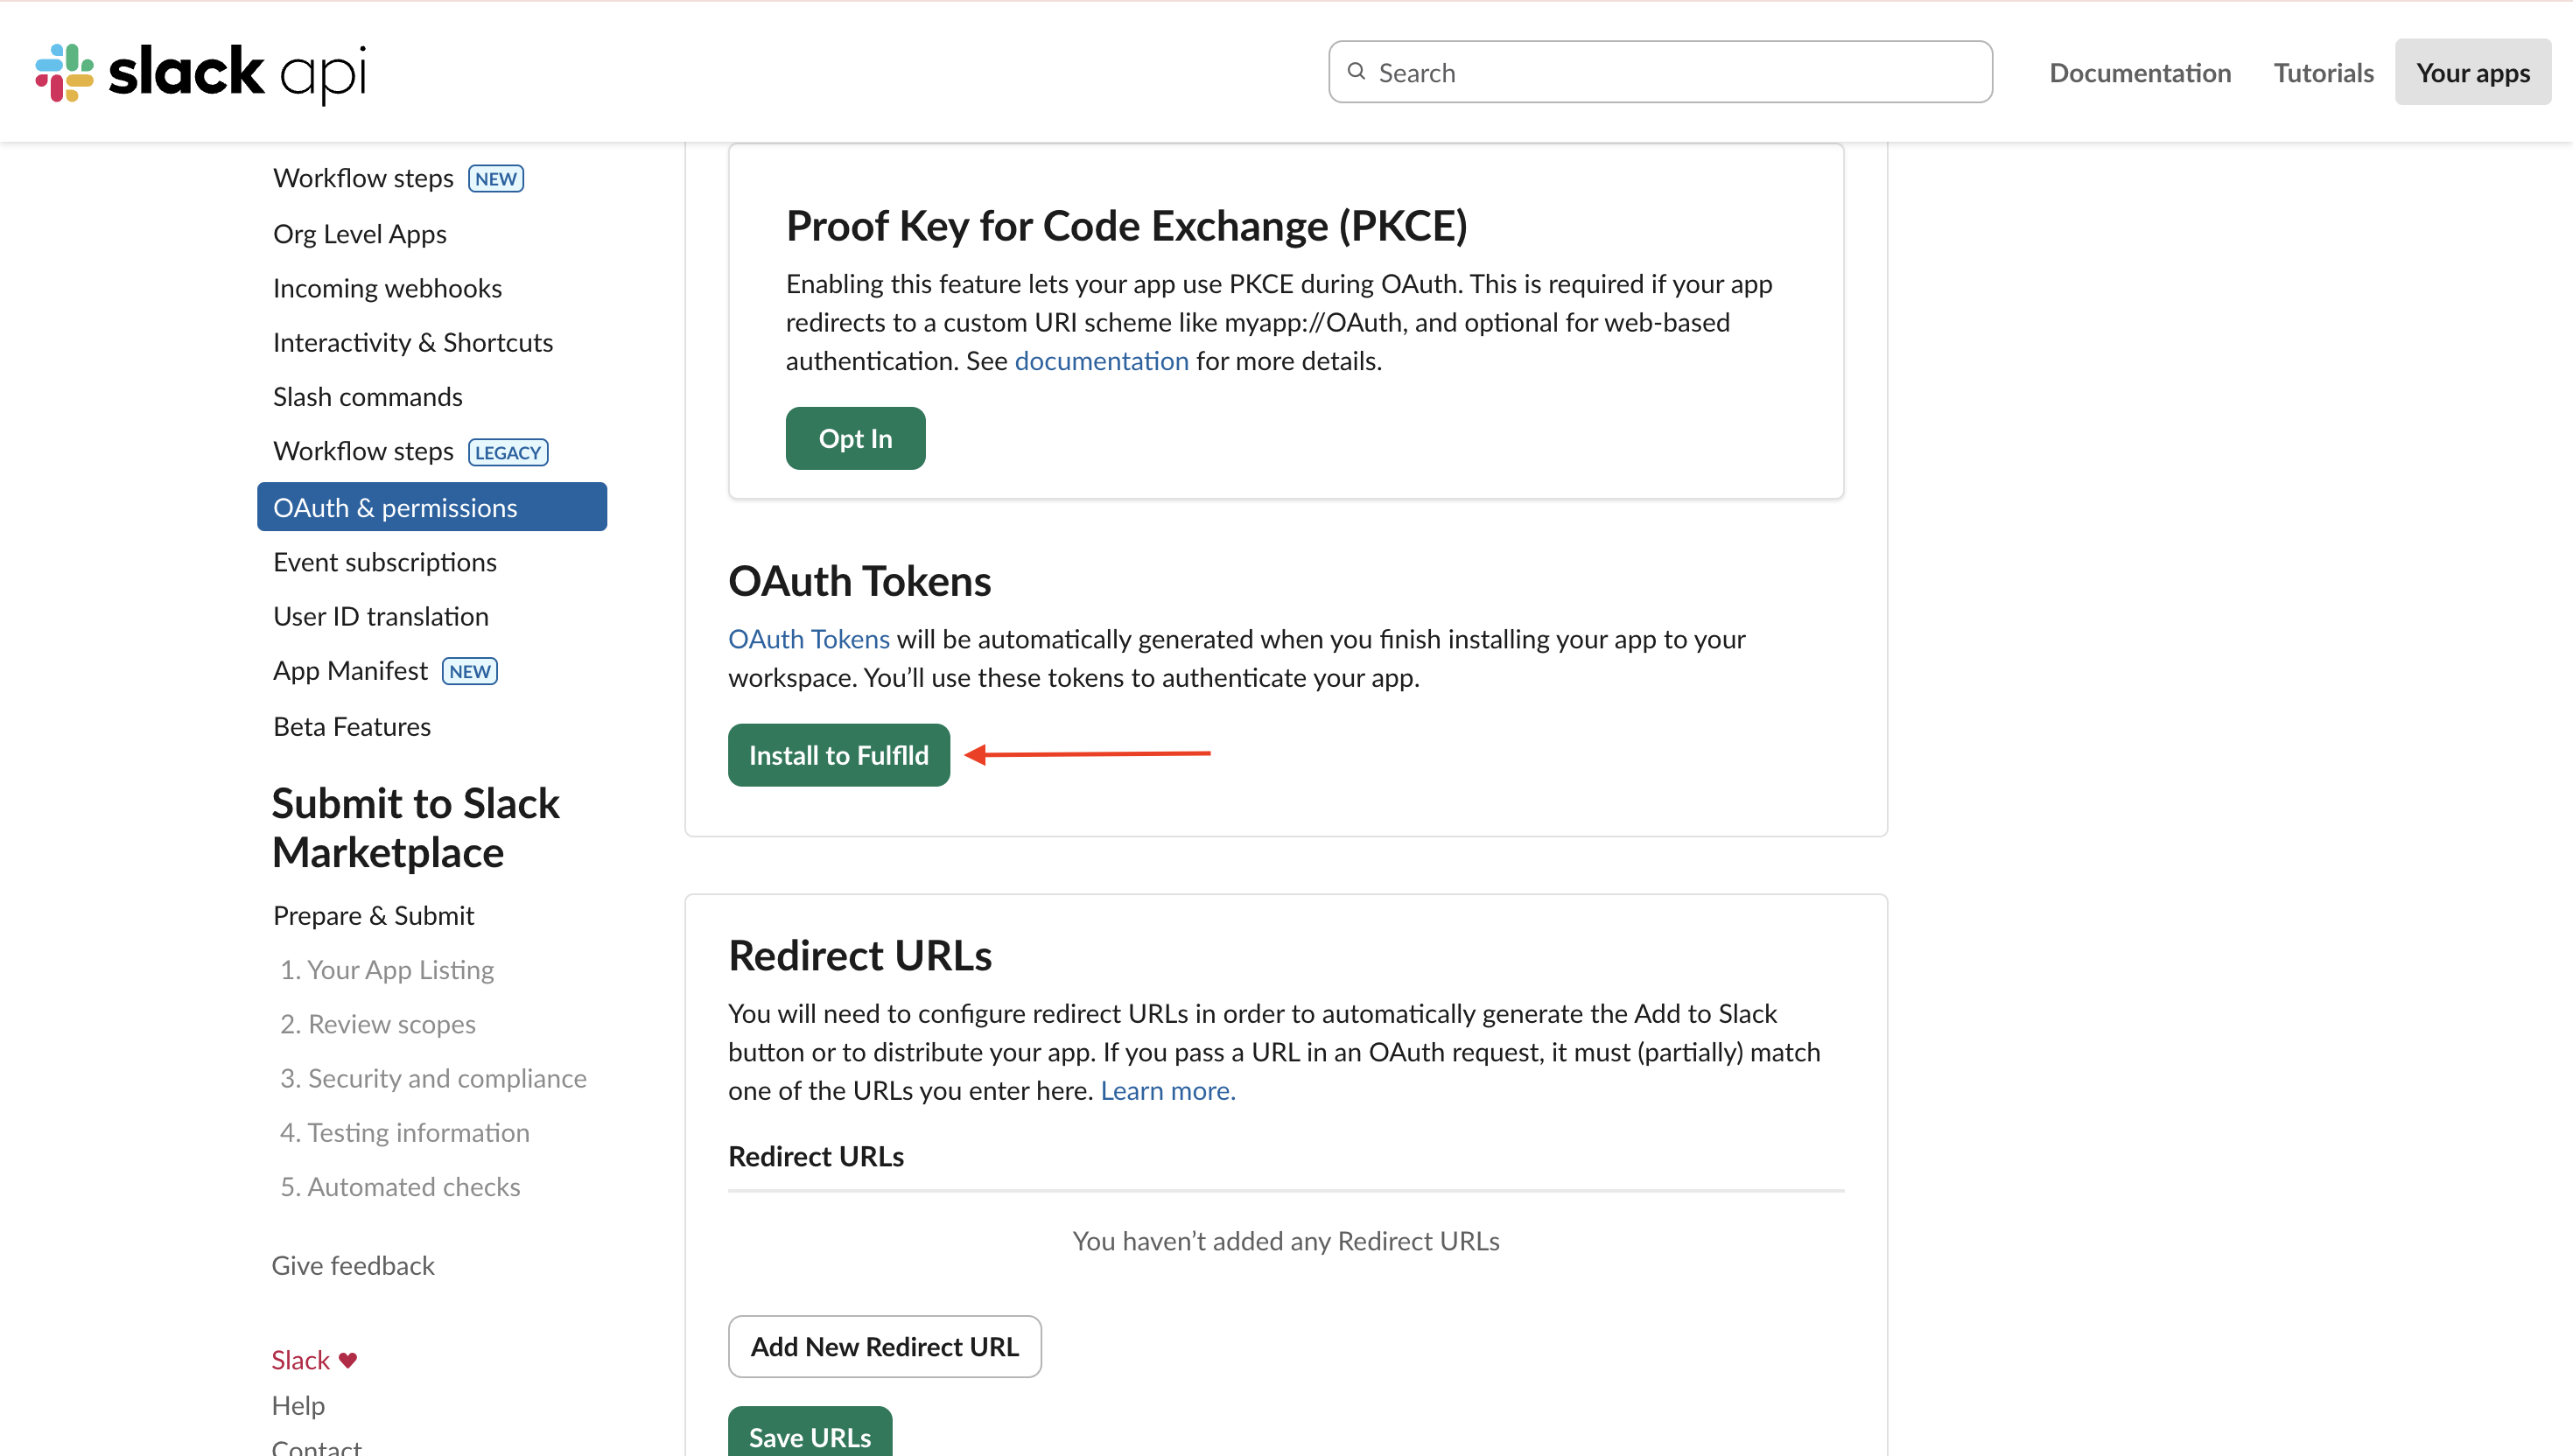Click the Slack logo icon
Viewport: 2573px width, 1456px height.
click(64, 72)
